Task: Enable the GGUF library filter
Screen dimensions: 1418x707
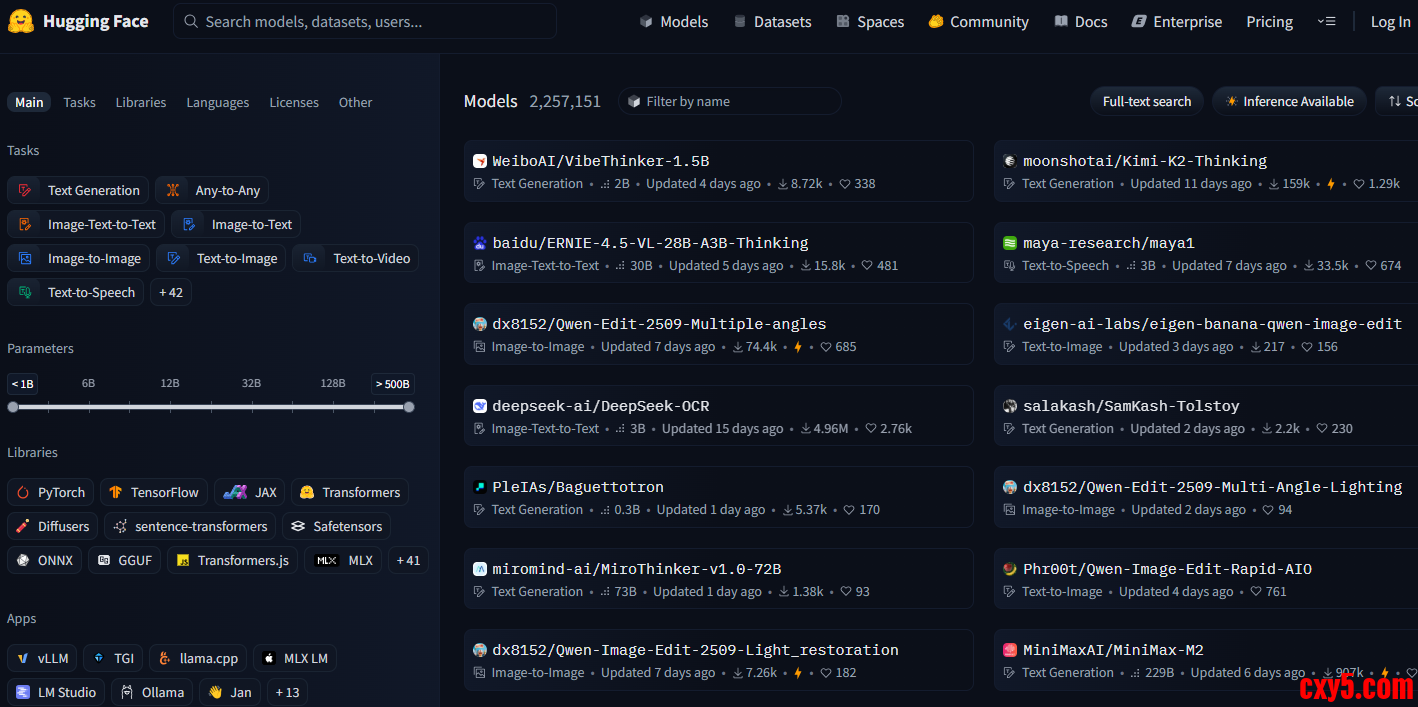Action: click(x=125, y=560)
